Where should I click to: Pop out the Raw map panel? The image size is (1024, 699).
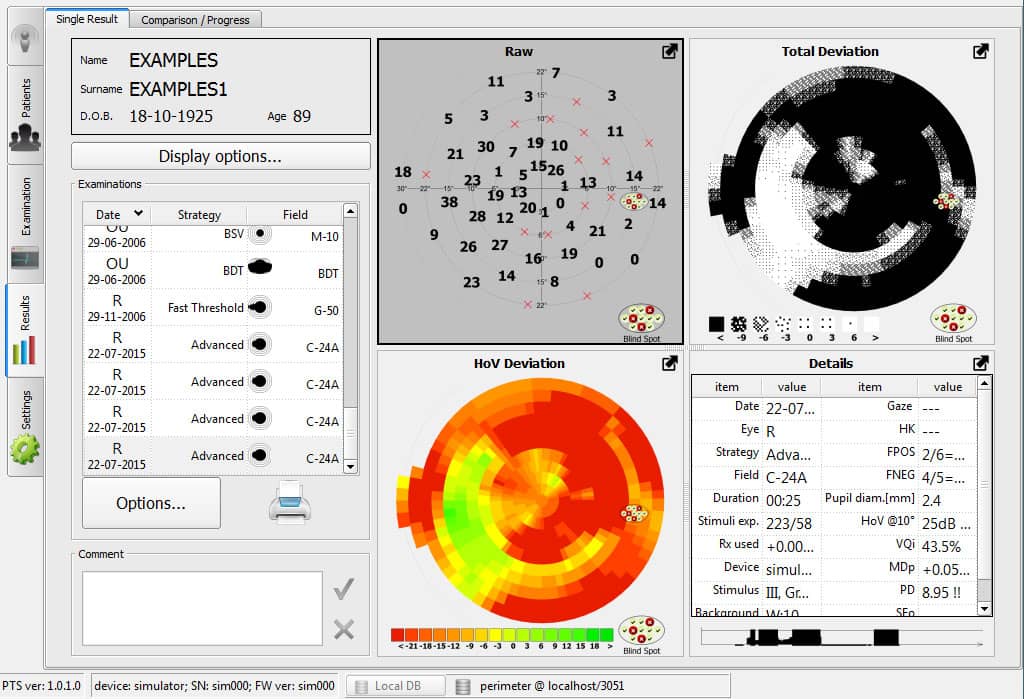tap(670, 51)
